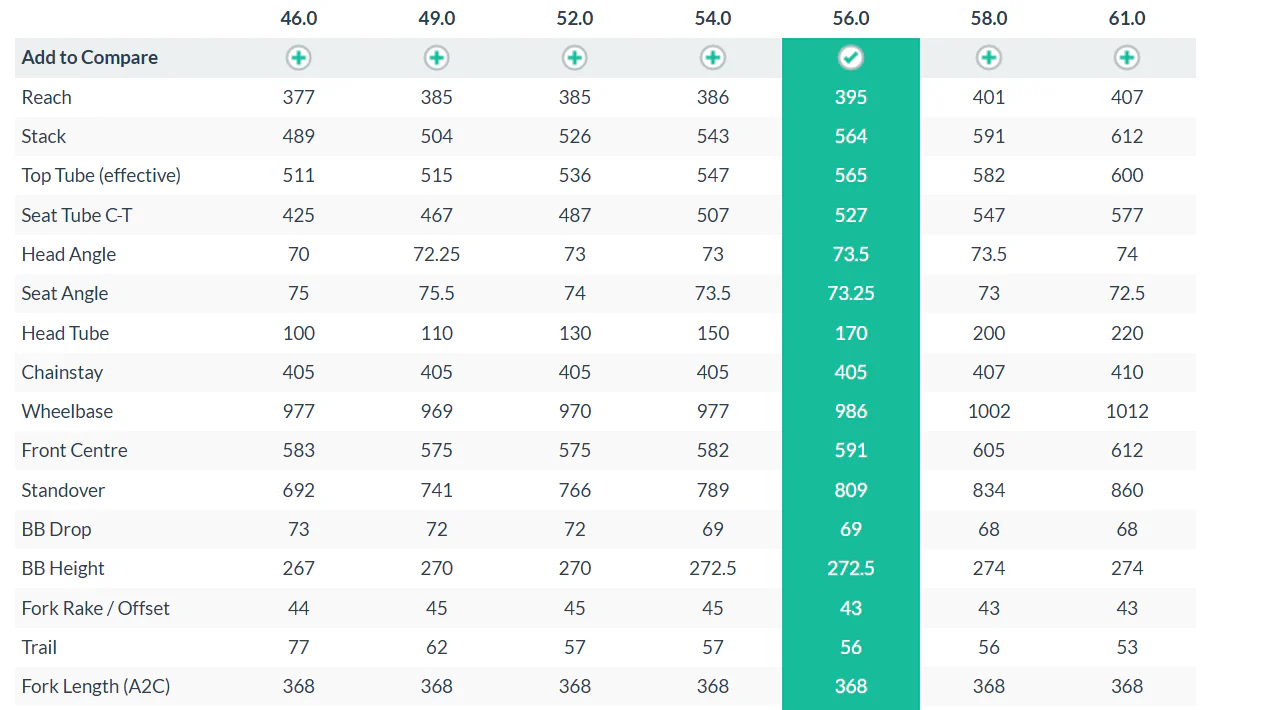Image resolution: width=1263 pixels, height=710 pixels.
Task: Add size 46.0 to compare
Action: [299, 58]
